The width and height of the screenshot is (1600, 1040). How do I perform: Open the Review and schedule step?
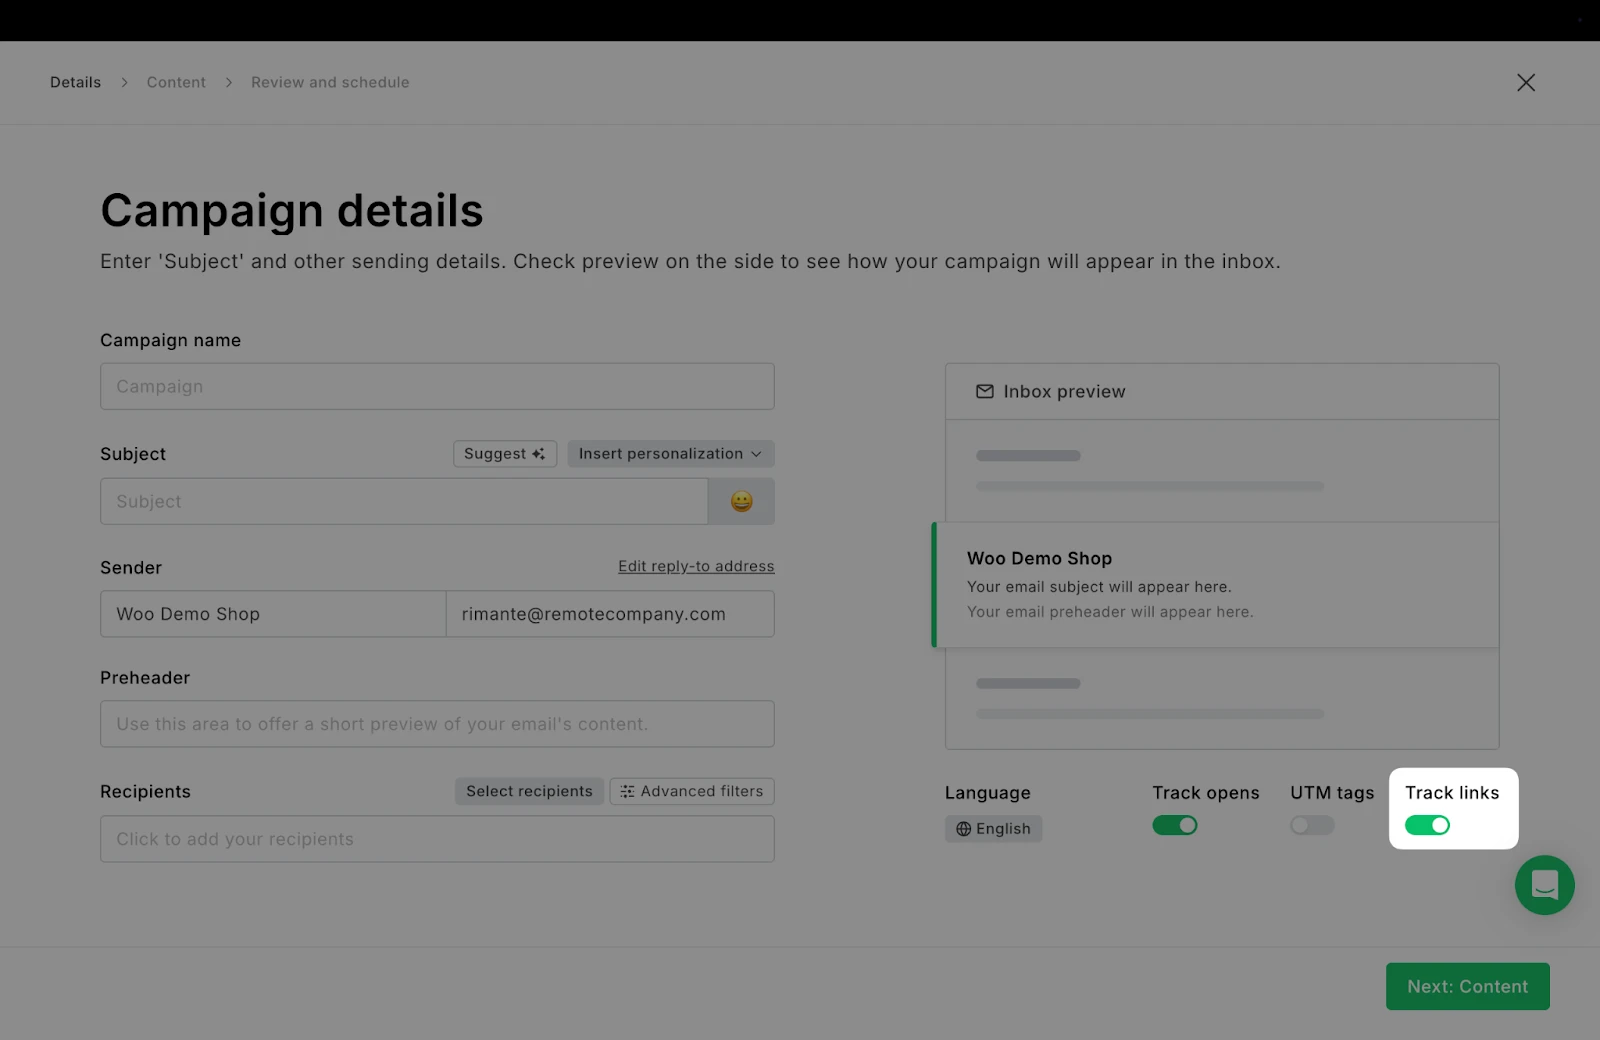(x=330, y=83)
